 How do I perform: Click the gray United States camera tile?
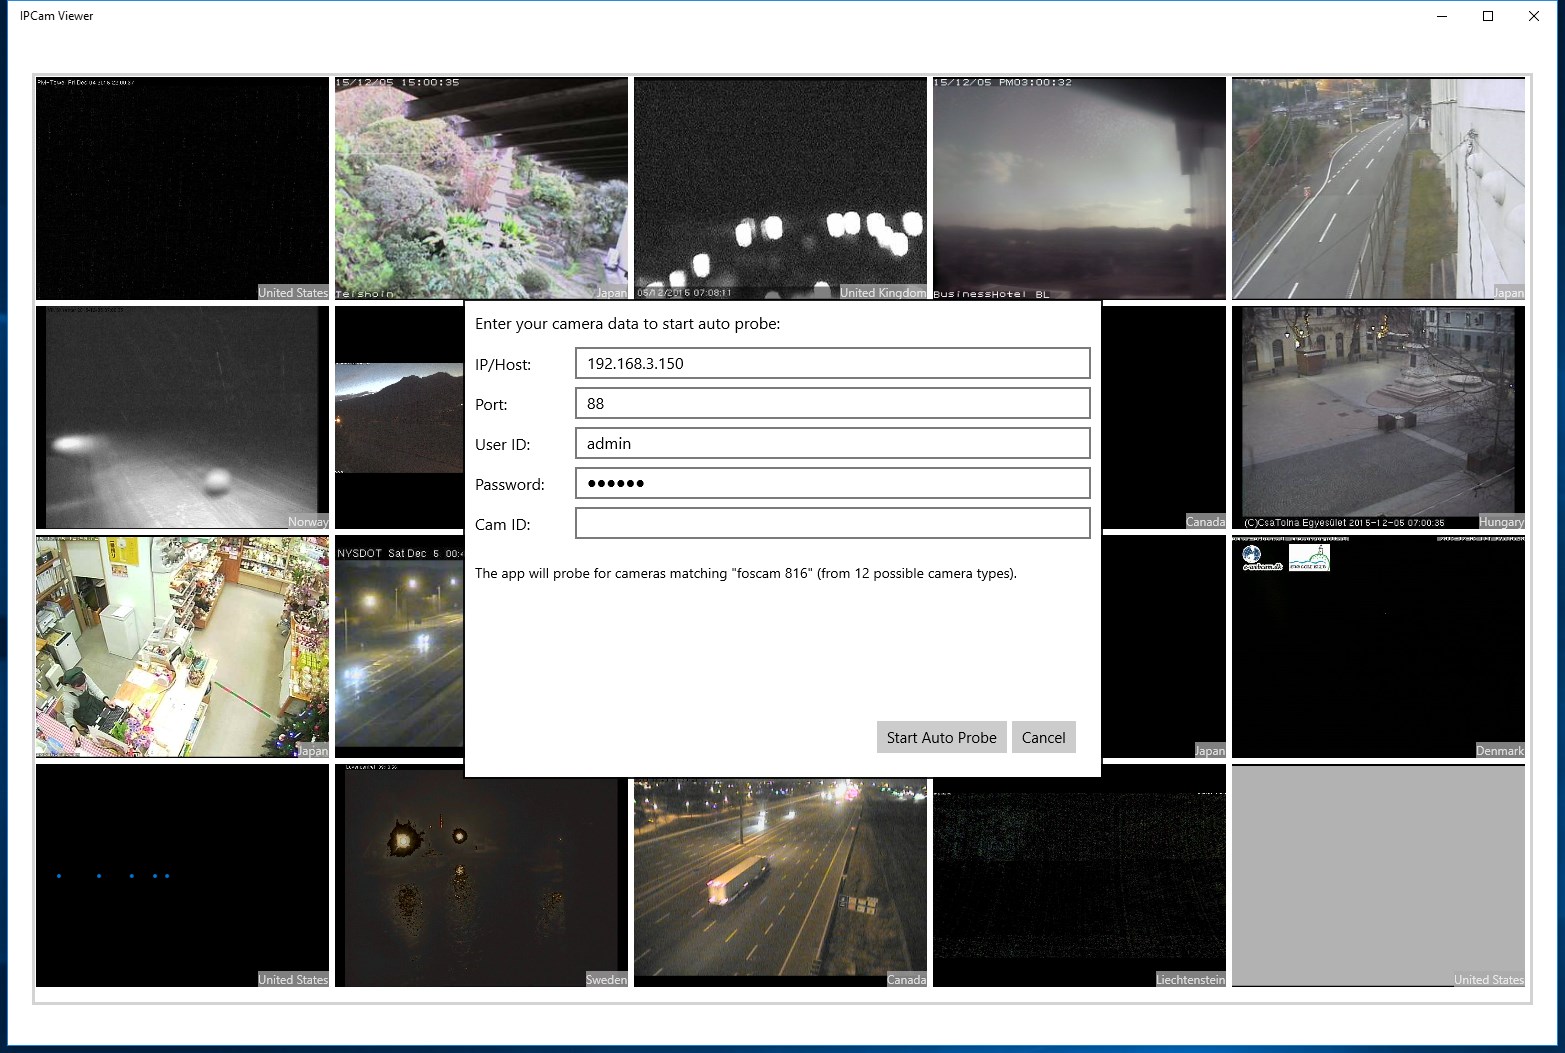point(1378,876)
